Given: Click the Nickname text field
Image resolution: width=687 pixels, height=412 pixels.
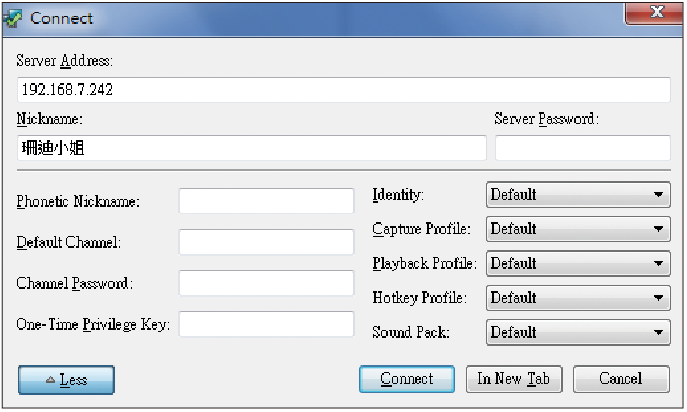Looking at the screenshot, I should pos(251,148).
